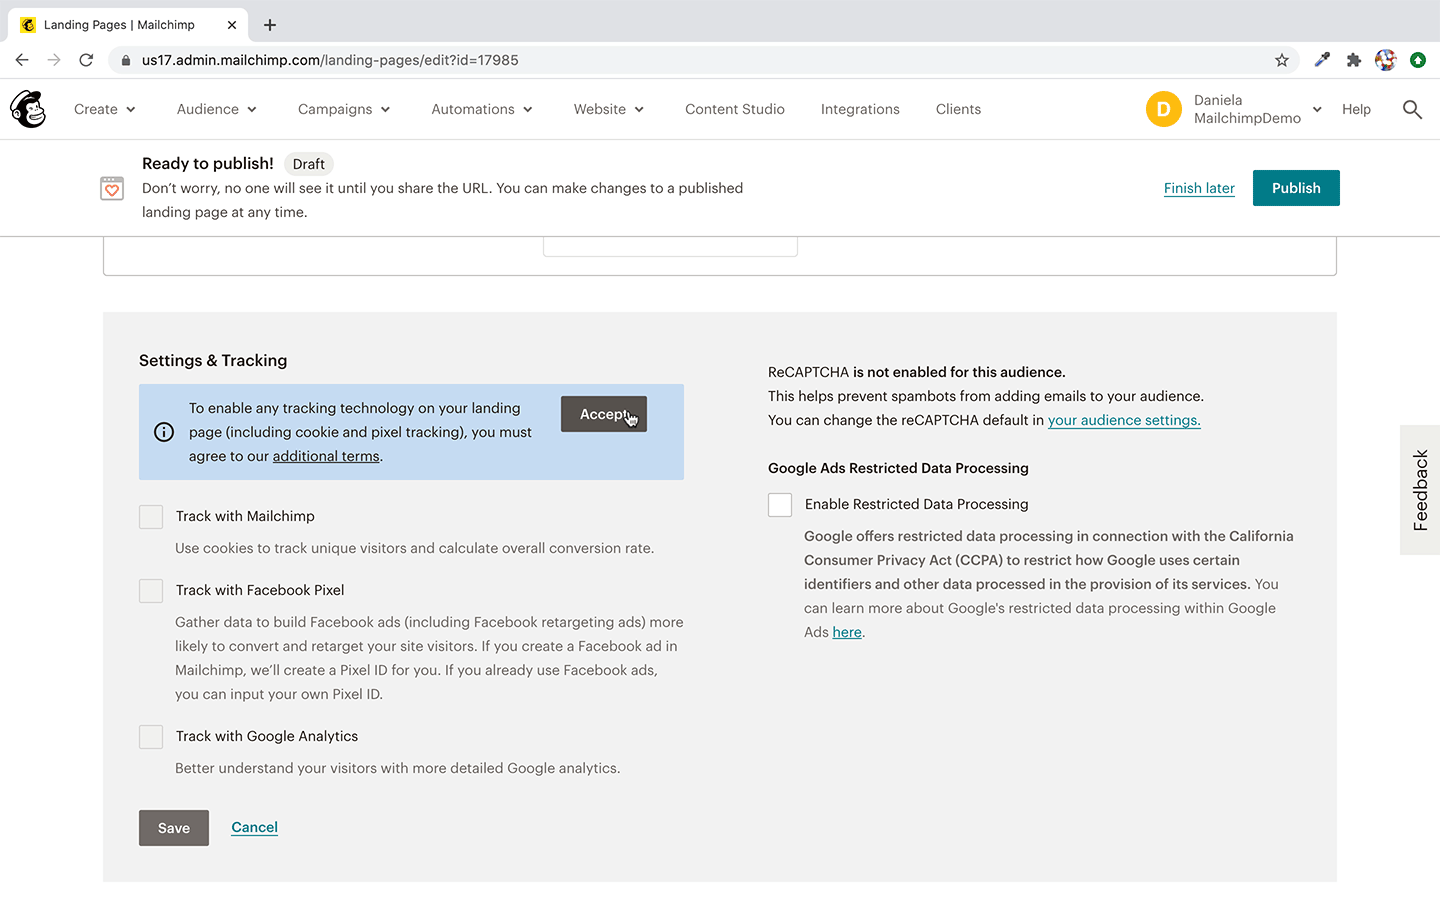Open the Daniela MailchimpDemo account dropdown
This screenshot has height=900, width=1440.
pos(1258,109)
